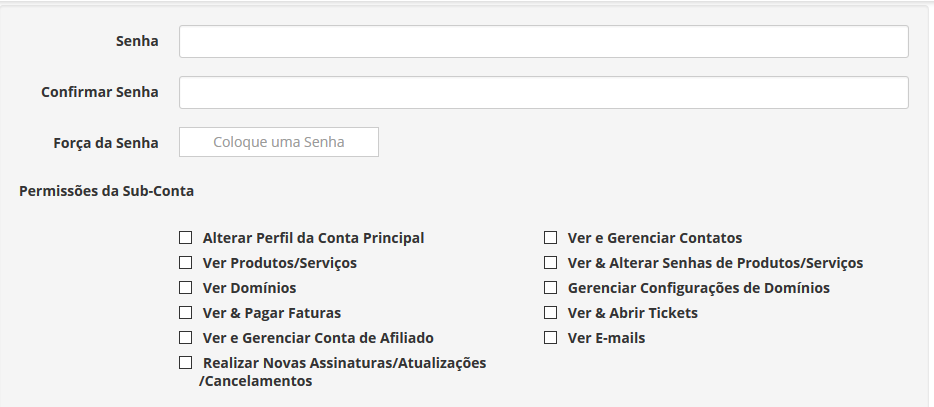Tick Realizar Novas Assinaturas/Atualizações checkbox
The width and height of the screenshot is (934, 407).
pos(185,363)
